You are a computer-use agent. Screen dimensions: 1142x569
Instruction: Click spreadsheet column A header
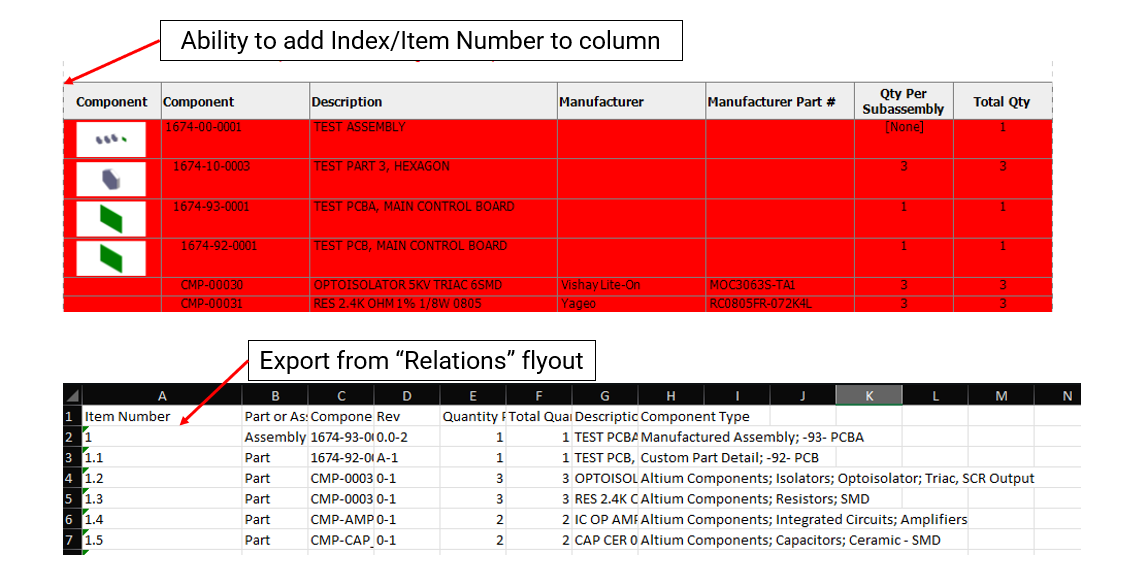point(162,396)
